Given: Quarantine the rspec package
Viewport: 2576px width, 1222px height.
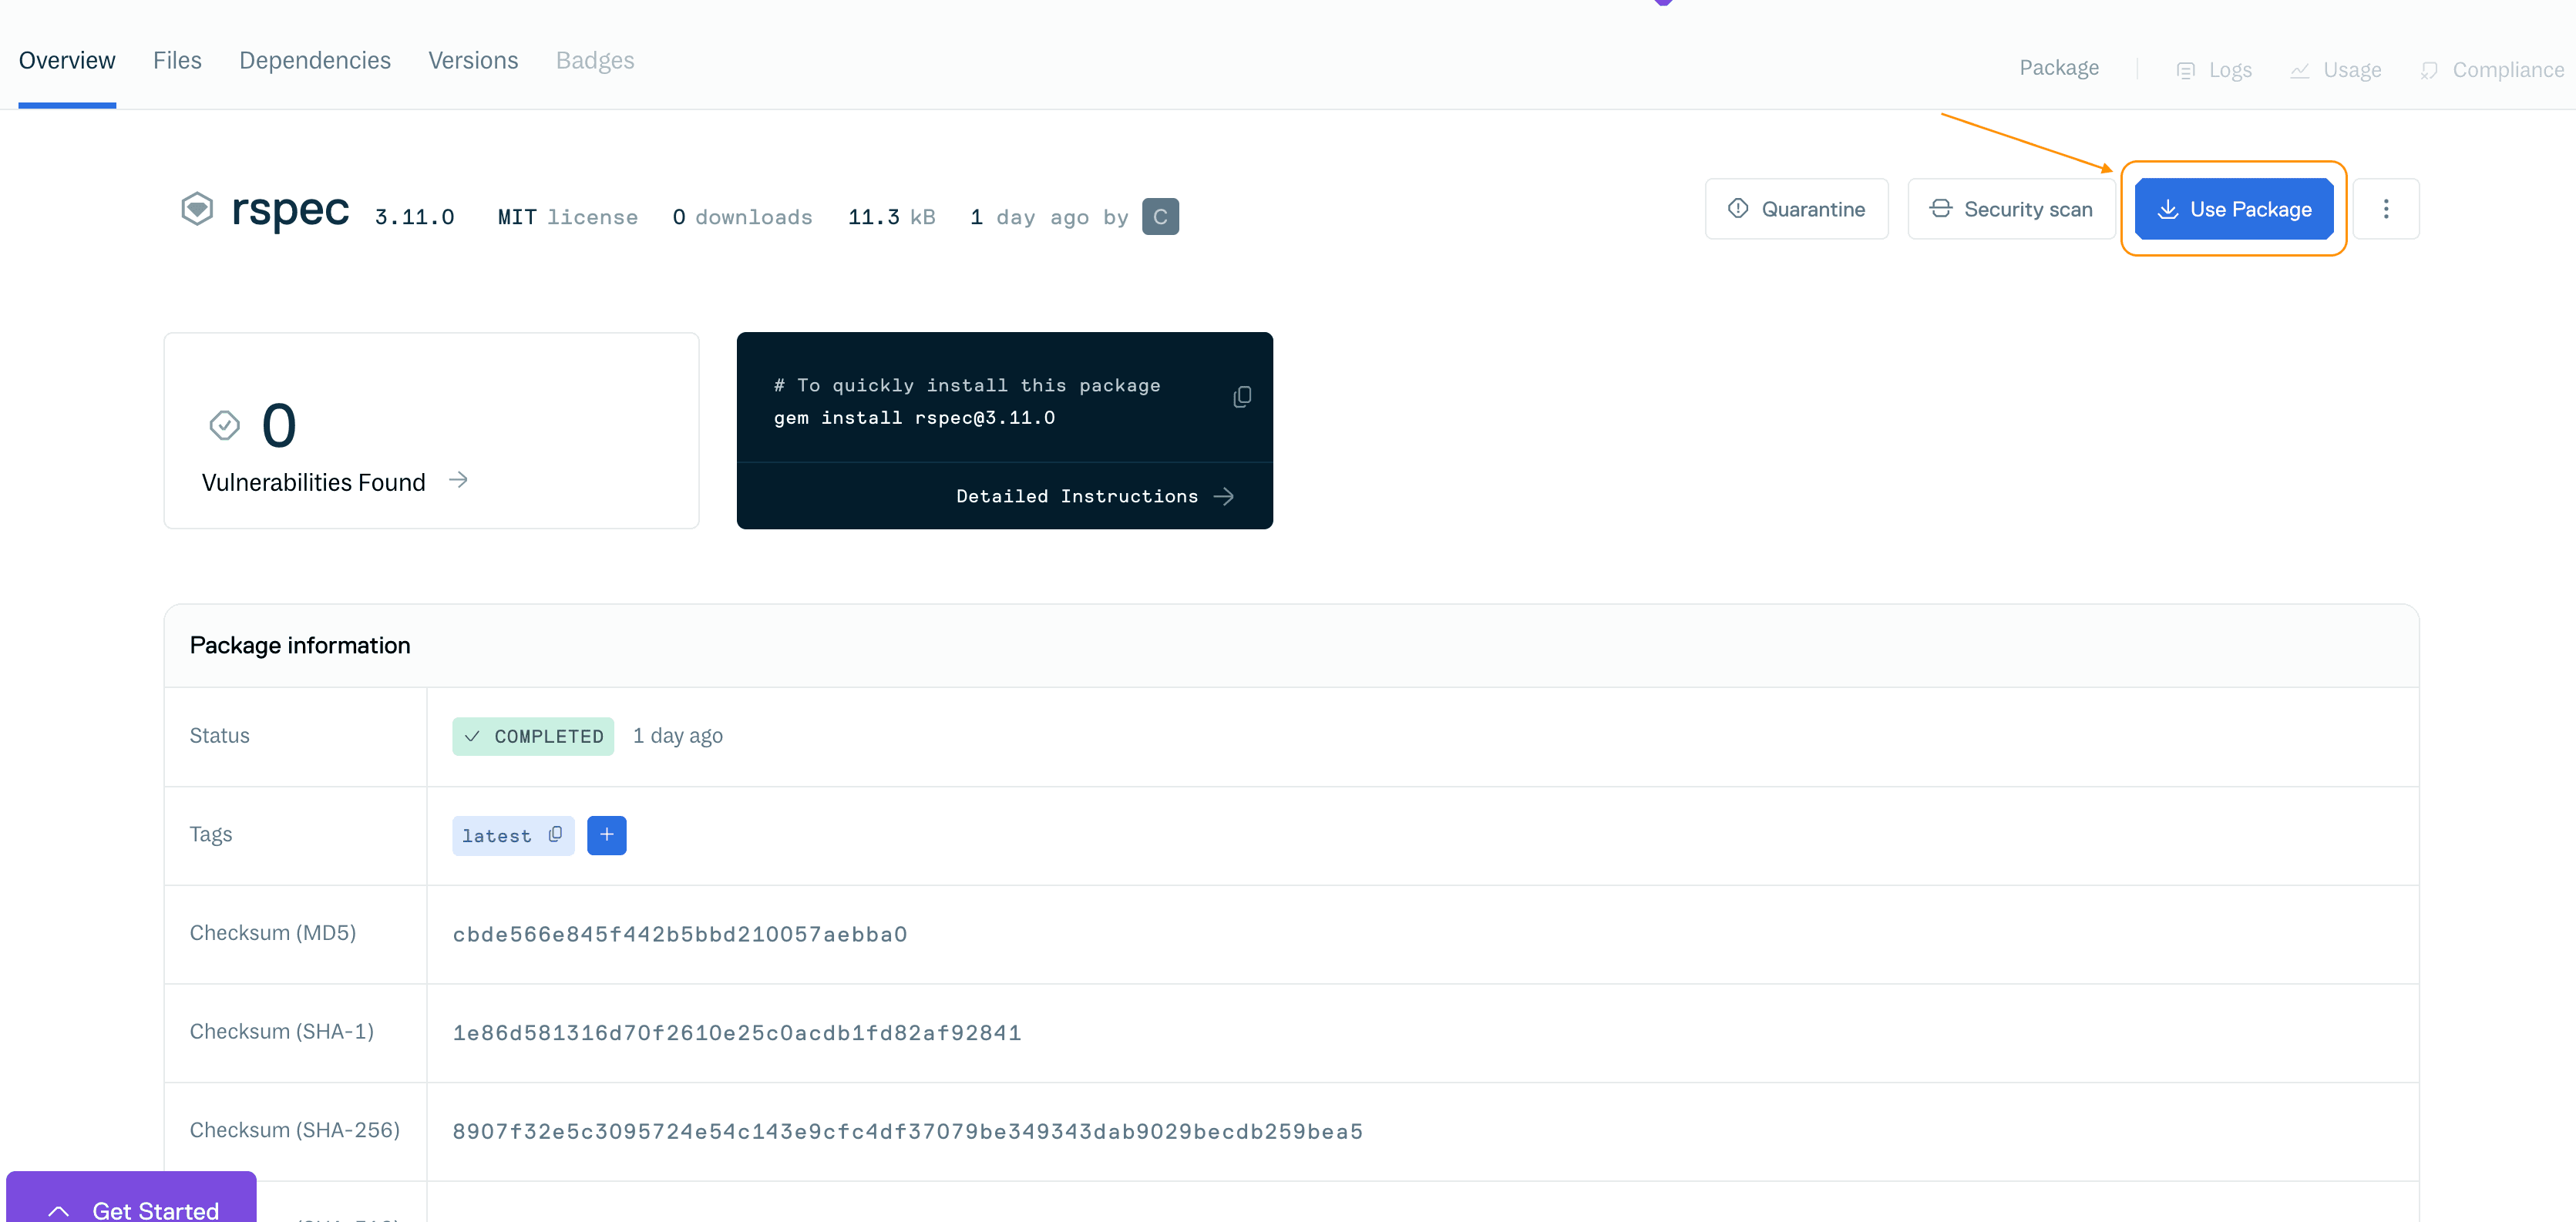Looking at the screenshot, I should [1796, 208].
